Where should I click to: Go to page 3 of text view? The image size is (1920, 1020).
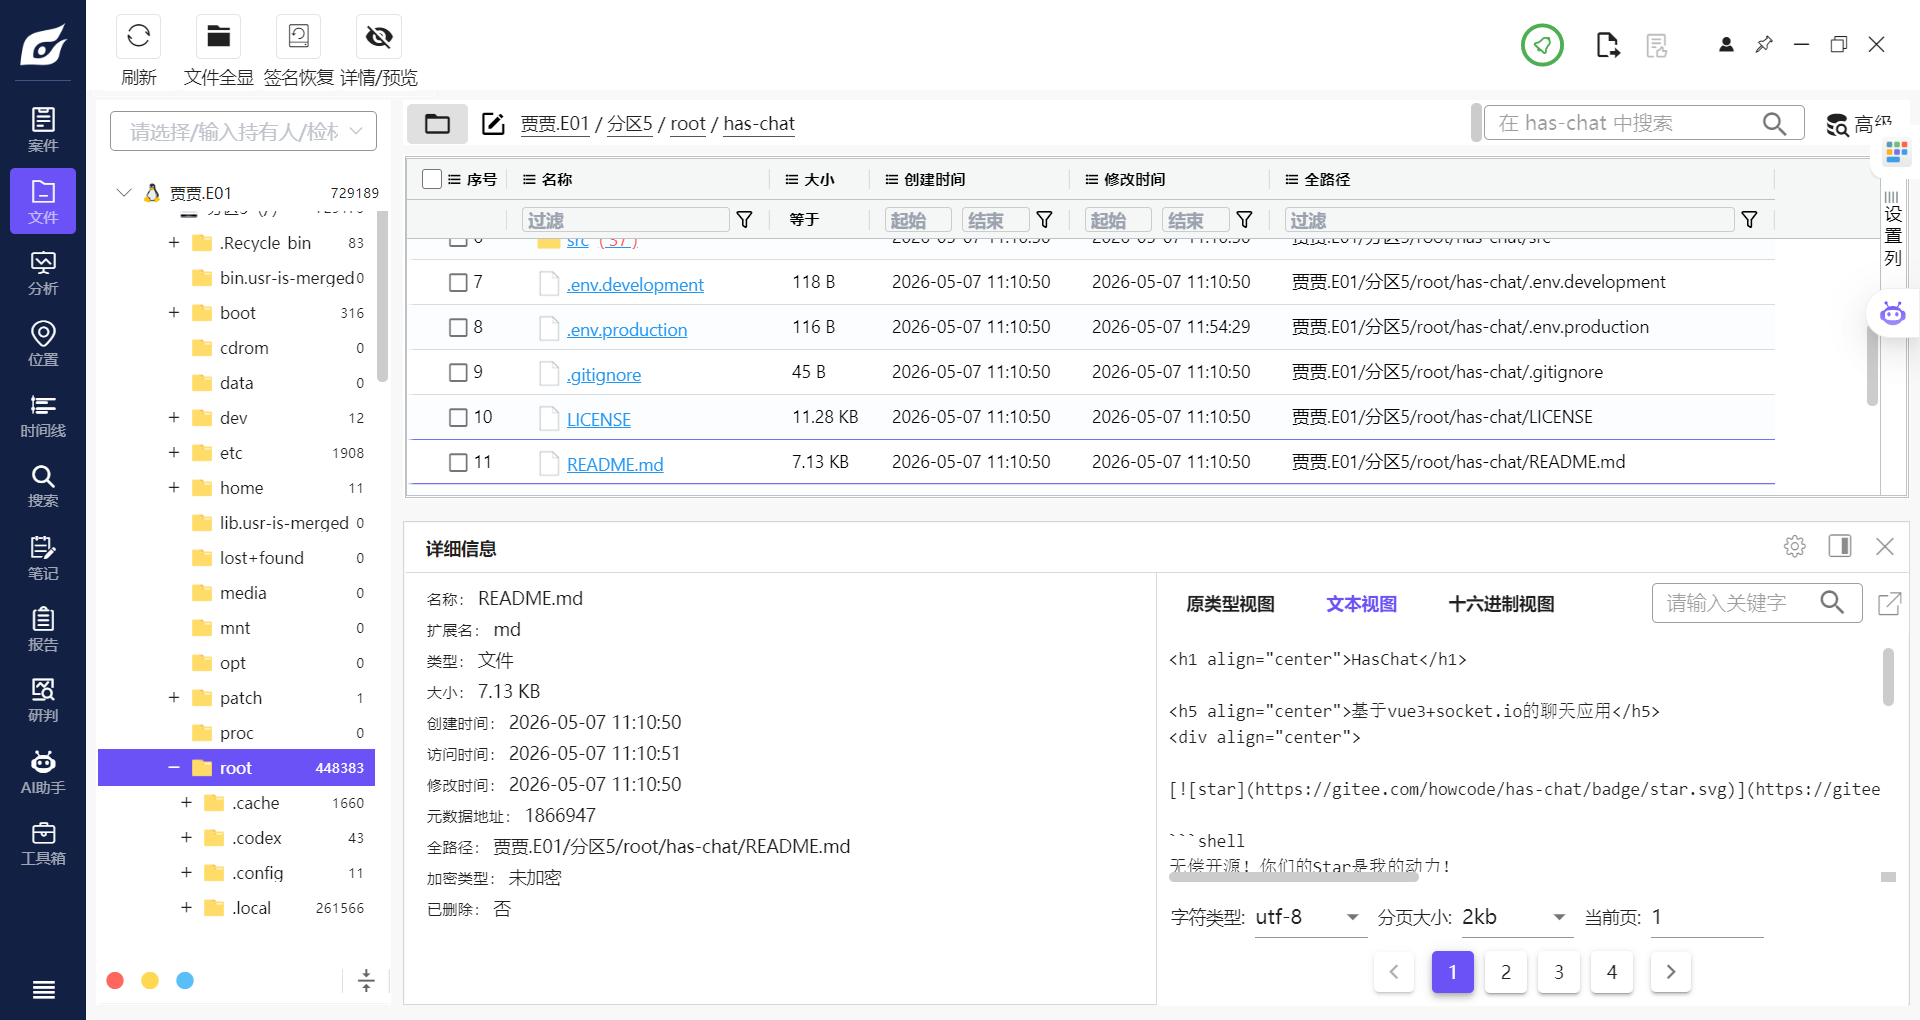coord(1559,972)
